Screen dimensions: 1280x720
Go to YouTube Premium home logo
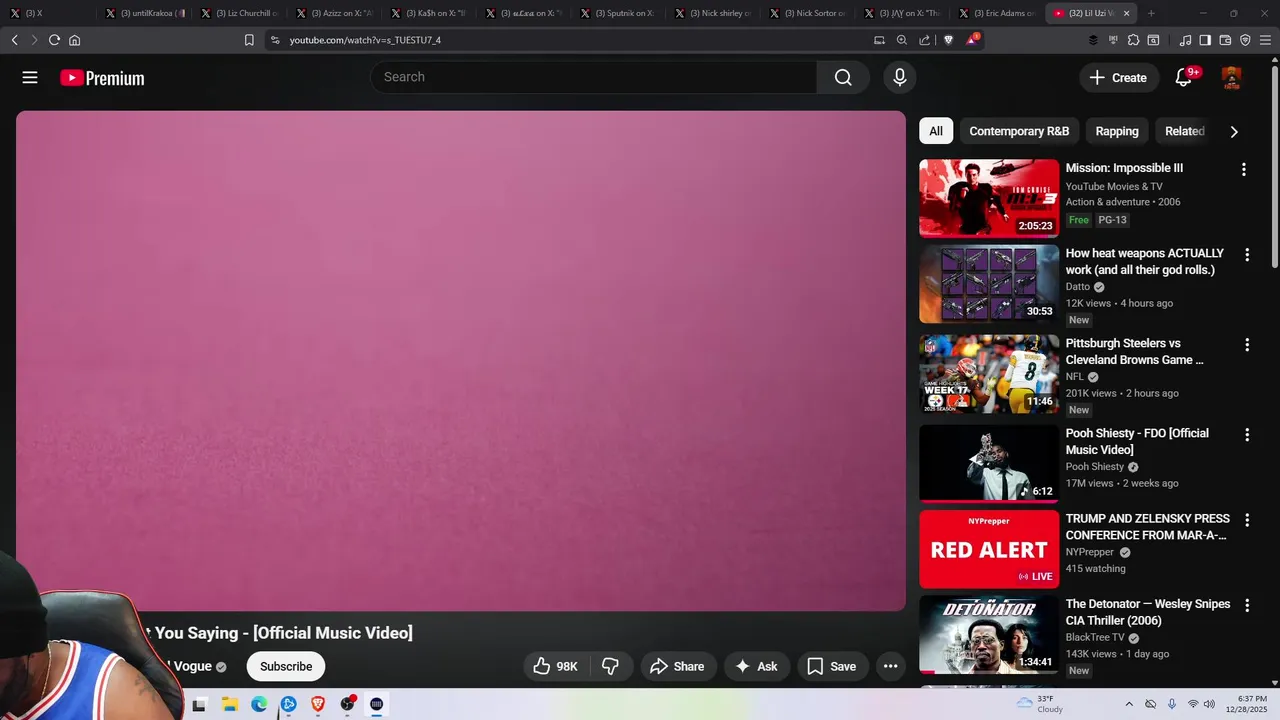pyautogui.click(x=102, y=78)
